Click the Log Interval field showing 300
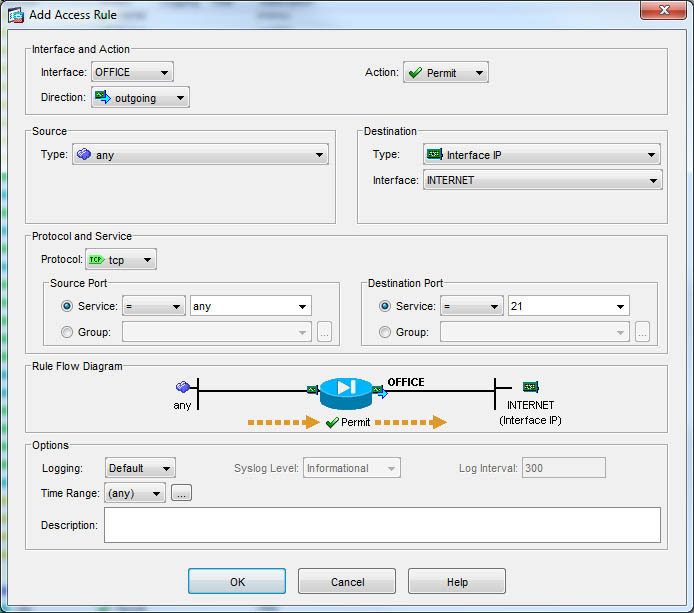694x613 pixels. (x=563, y=468)
